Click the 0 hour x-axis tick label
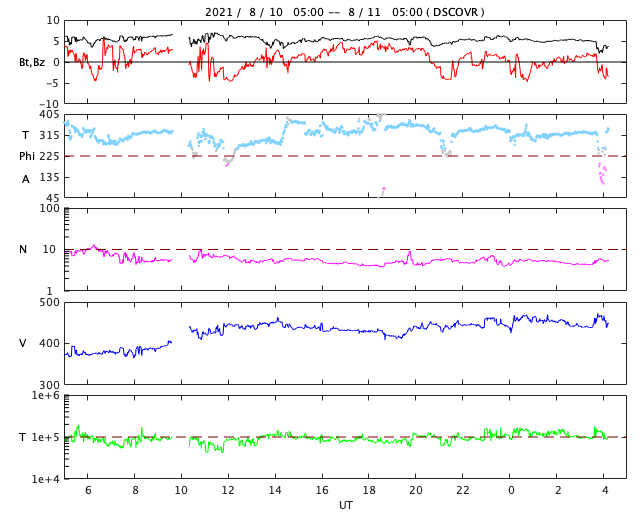This screenshot has height=512, width=640. 510,491
